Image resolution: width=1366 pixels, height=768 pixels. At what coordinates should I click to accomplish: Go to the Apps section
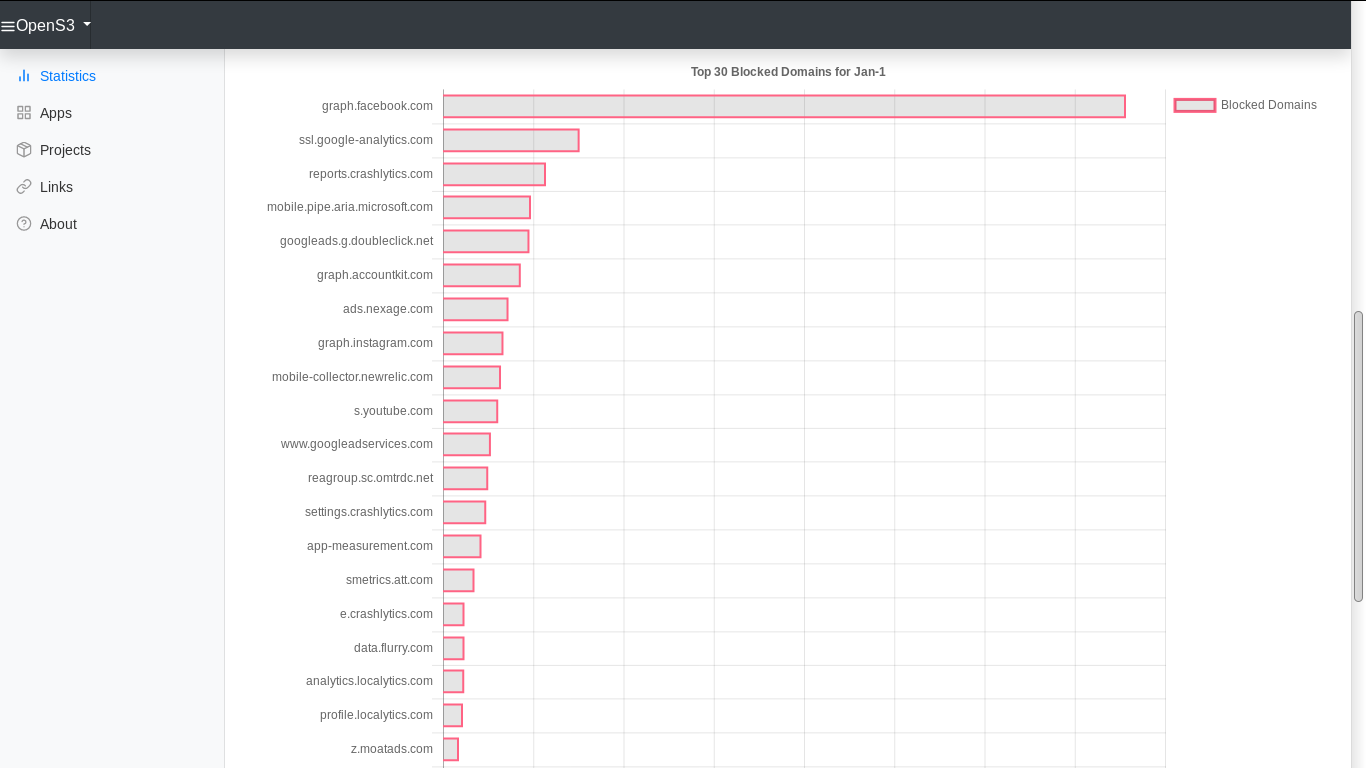[56, 113]
